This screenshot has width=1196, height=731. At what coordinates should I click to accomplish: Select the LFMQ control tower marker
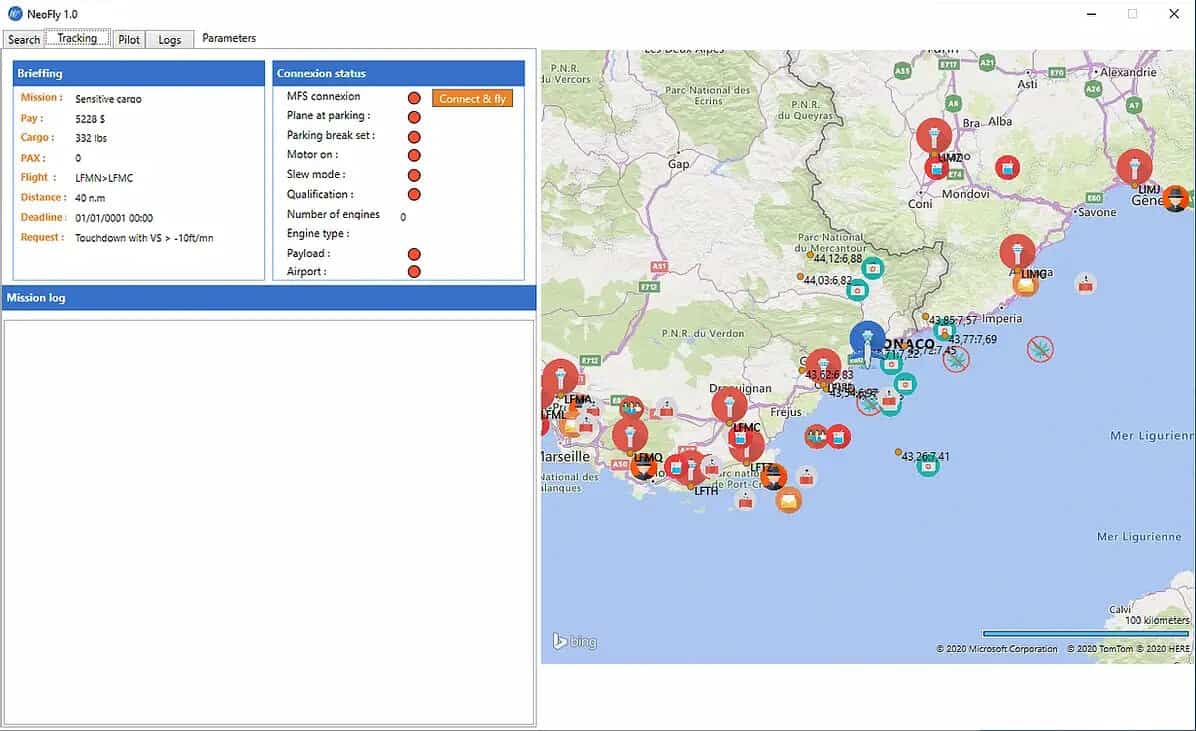coord(629,436)
